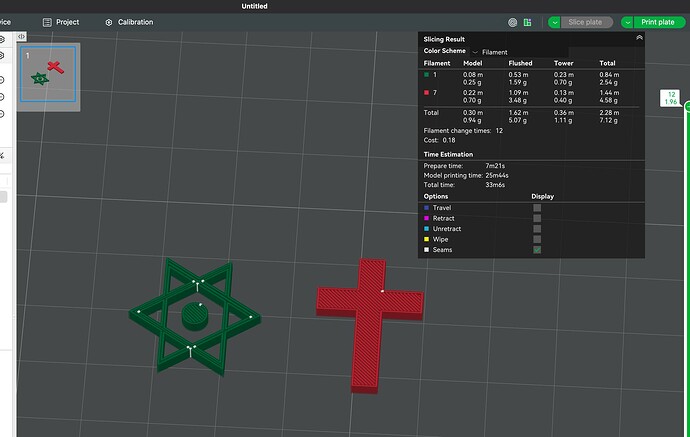
Task: Click the magenta Retract legend icon
Action: pos(426,218)
